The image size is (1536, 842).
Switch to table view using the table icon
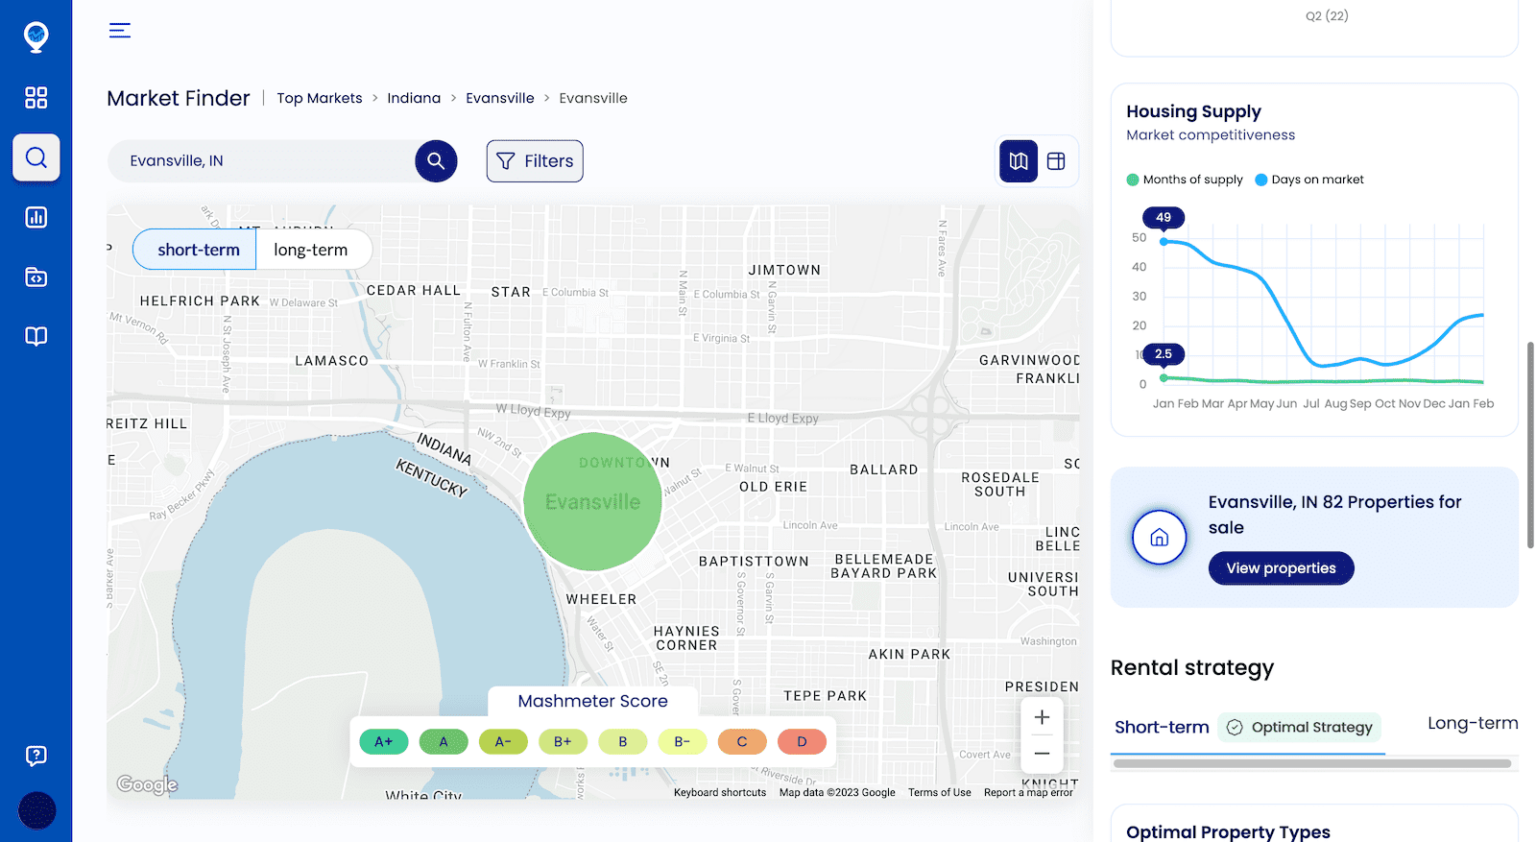coord(1058,161)
